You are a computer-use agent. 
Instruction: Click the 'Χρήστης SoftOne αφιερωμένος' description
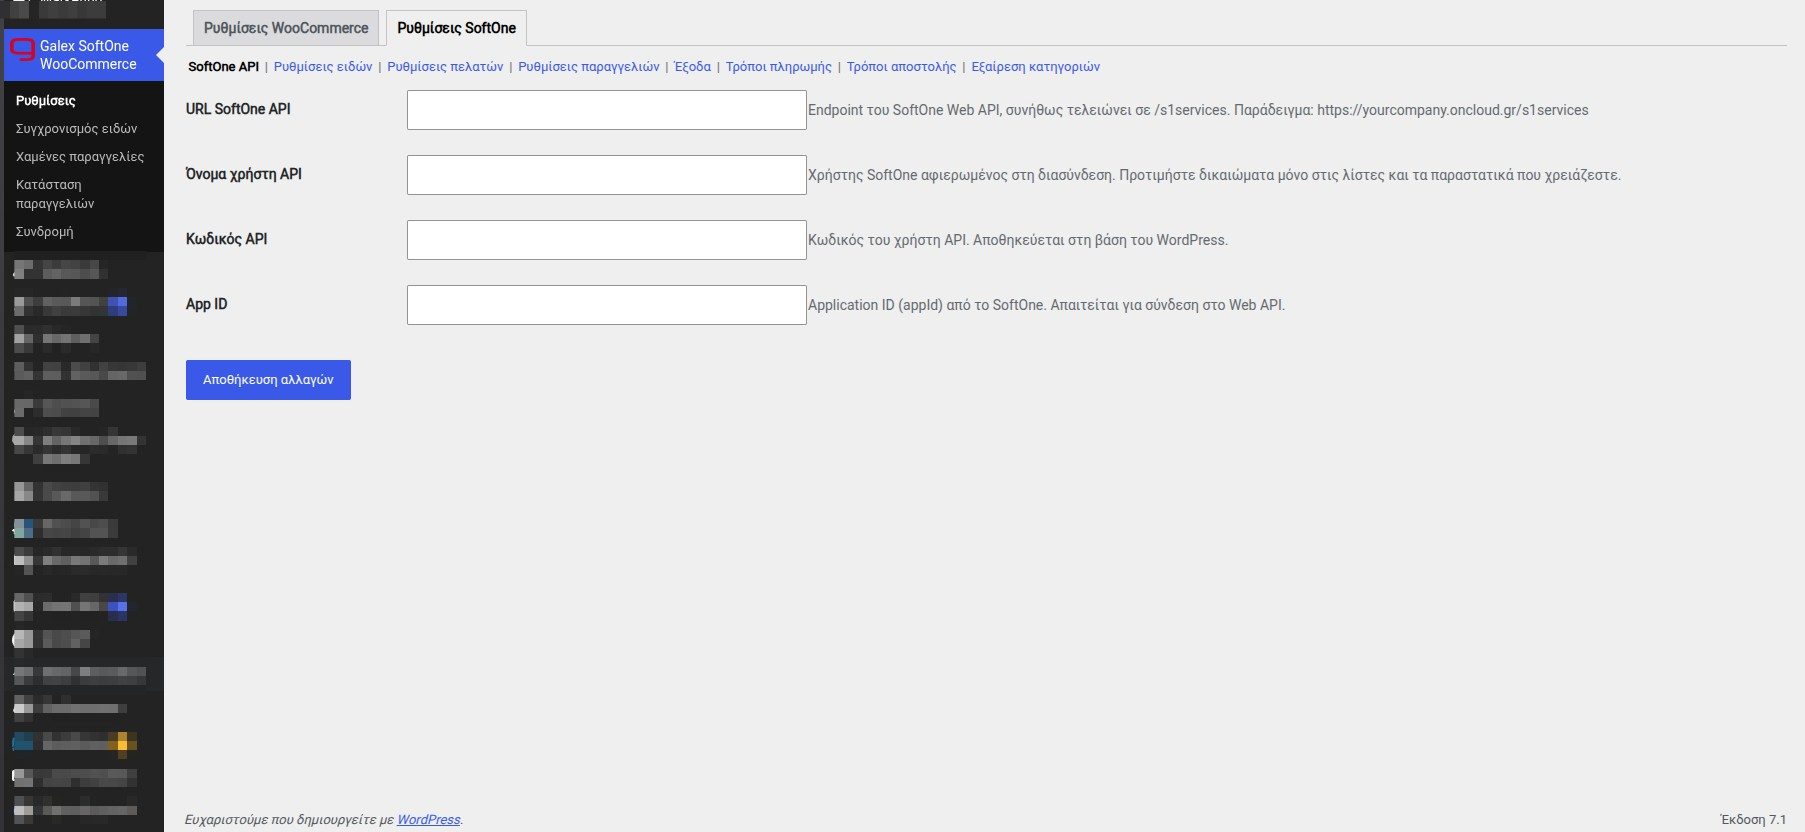point(1214,175)
